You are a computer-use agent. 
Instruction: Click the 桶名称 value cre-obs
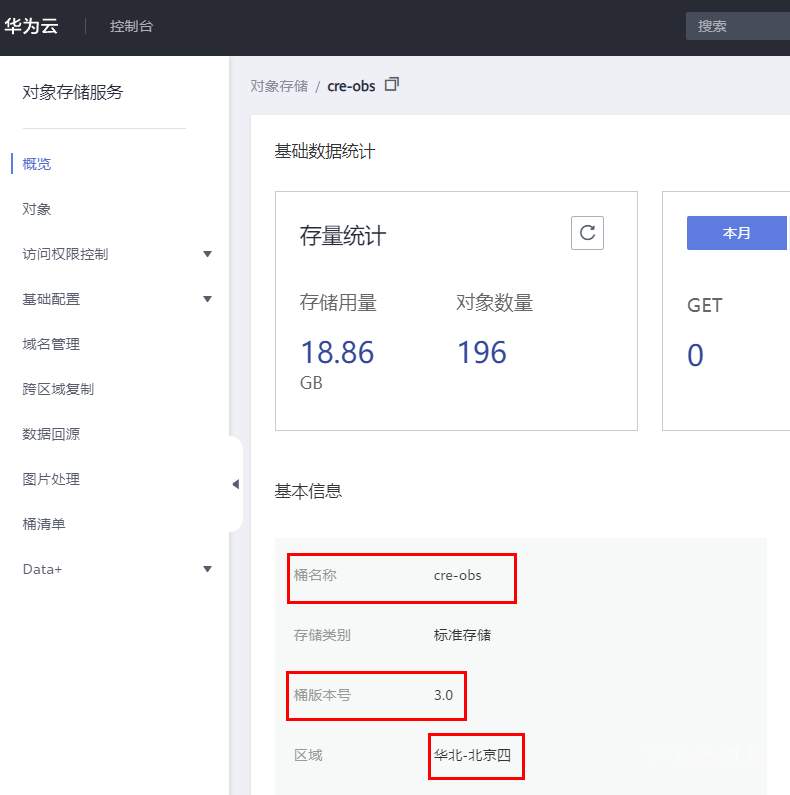point(457,575)
